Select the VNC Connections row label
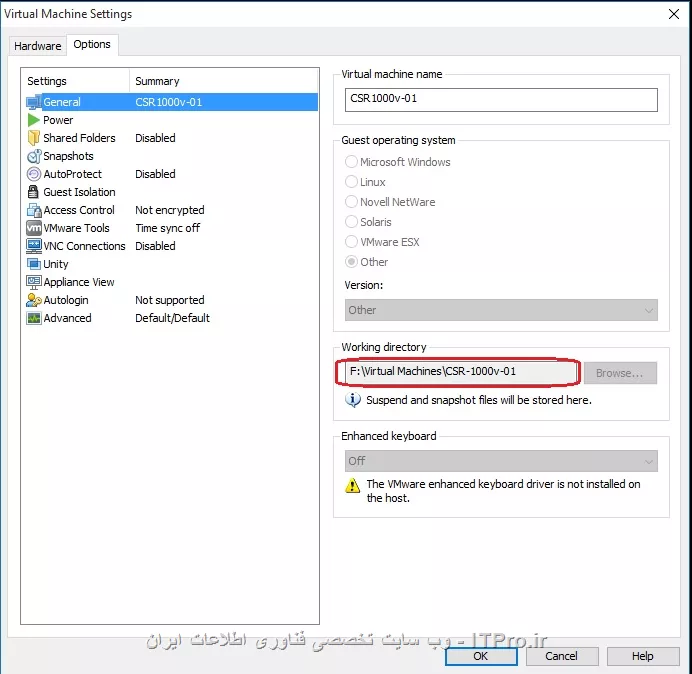Screen dimensions: 692x674 84,246
